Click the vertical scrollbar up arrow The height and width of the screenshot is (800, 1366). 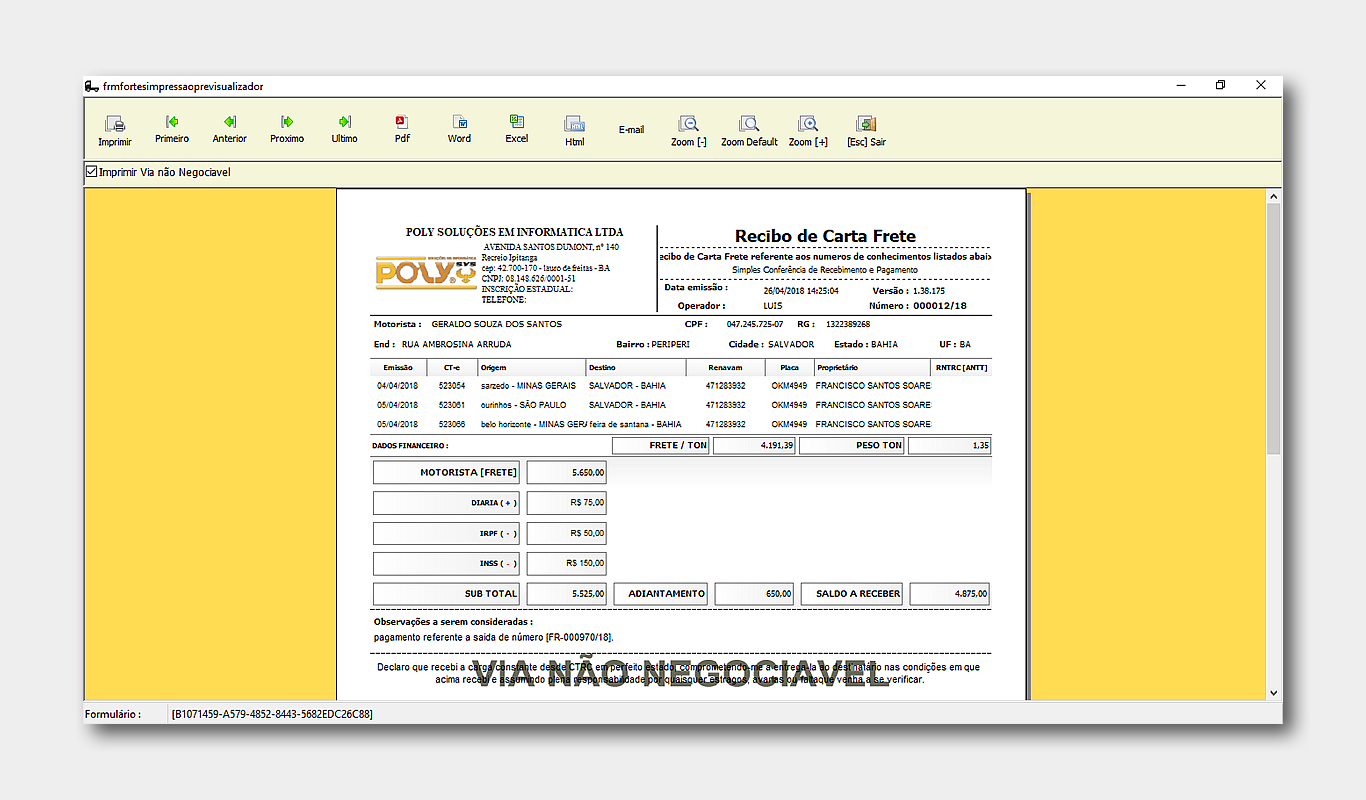coord(1273,197)
